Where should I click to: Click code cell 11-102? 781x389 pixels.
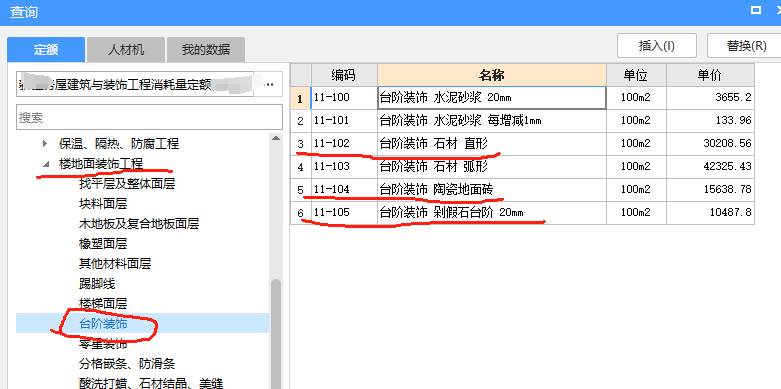pyautogui.click(x=344, y=143)
